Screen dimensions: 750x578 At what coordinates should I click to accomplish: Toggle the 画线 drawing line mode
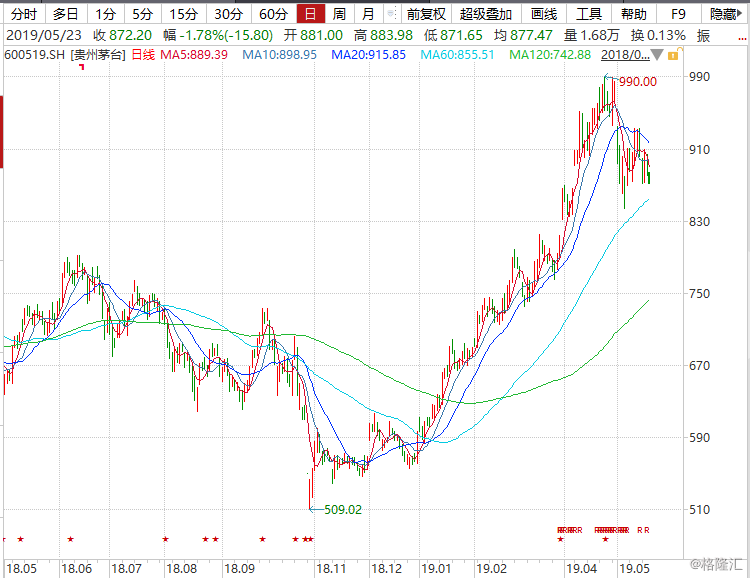coord(544,14)
